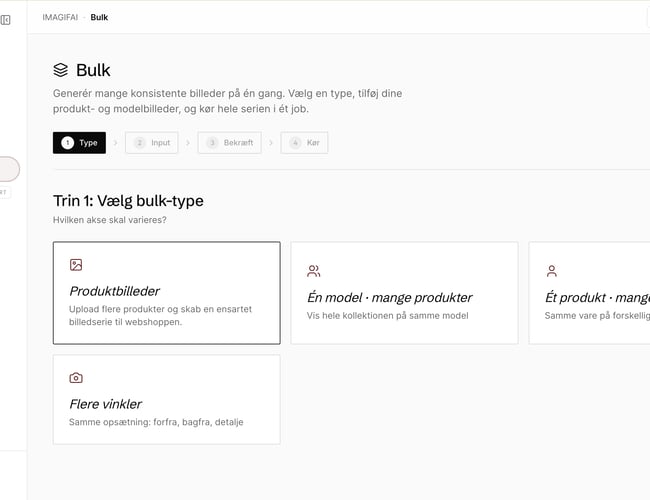Open the IMAGIFAI breadcrumb link
650x500 pixels.
click(60, 17)
